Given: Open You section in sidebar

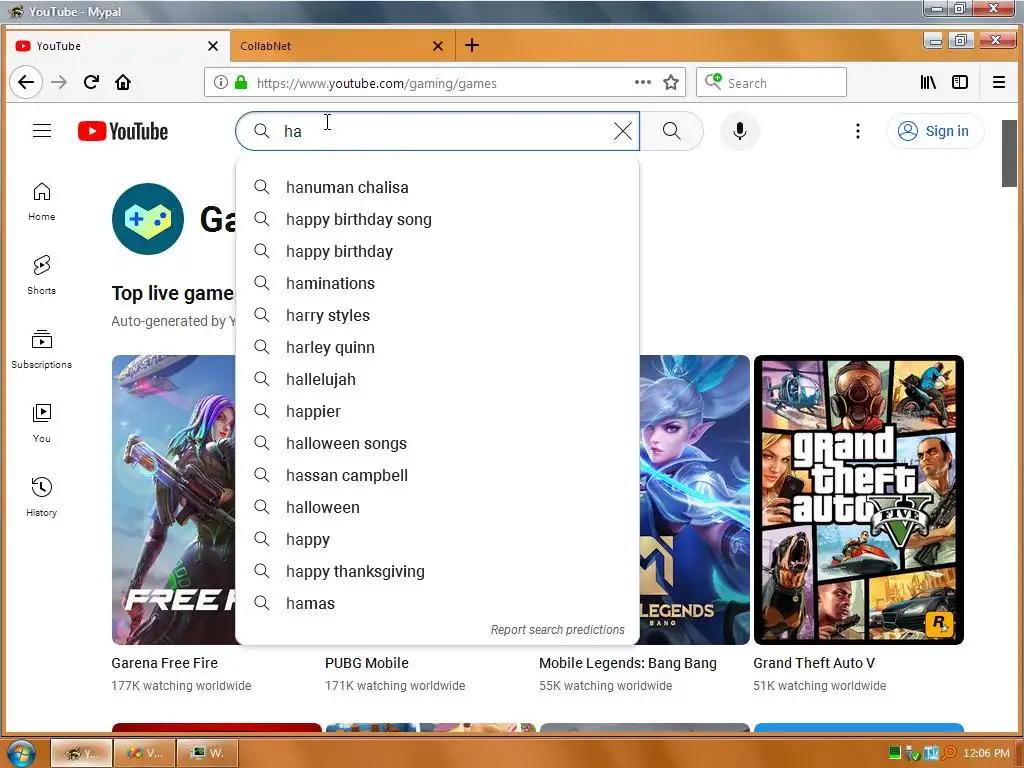Looking at the screenshot, I should [41, 423].
